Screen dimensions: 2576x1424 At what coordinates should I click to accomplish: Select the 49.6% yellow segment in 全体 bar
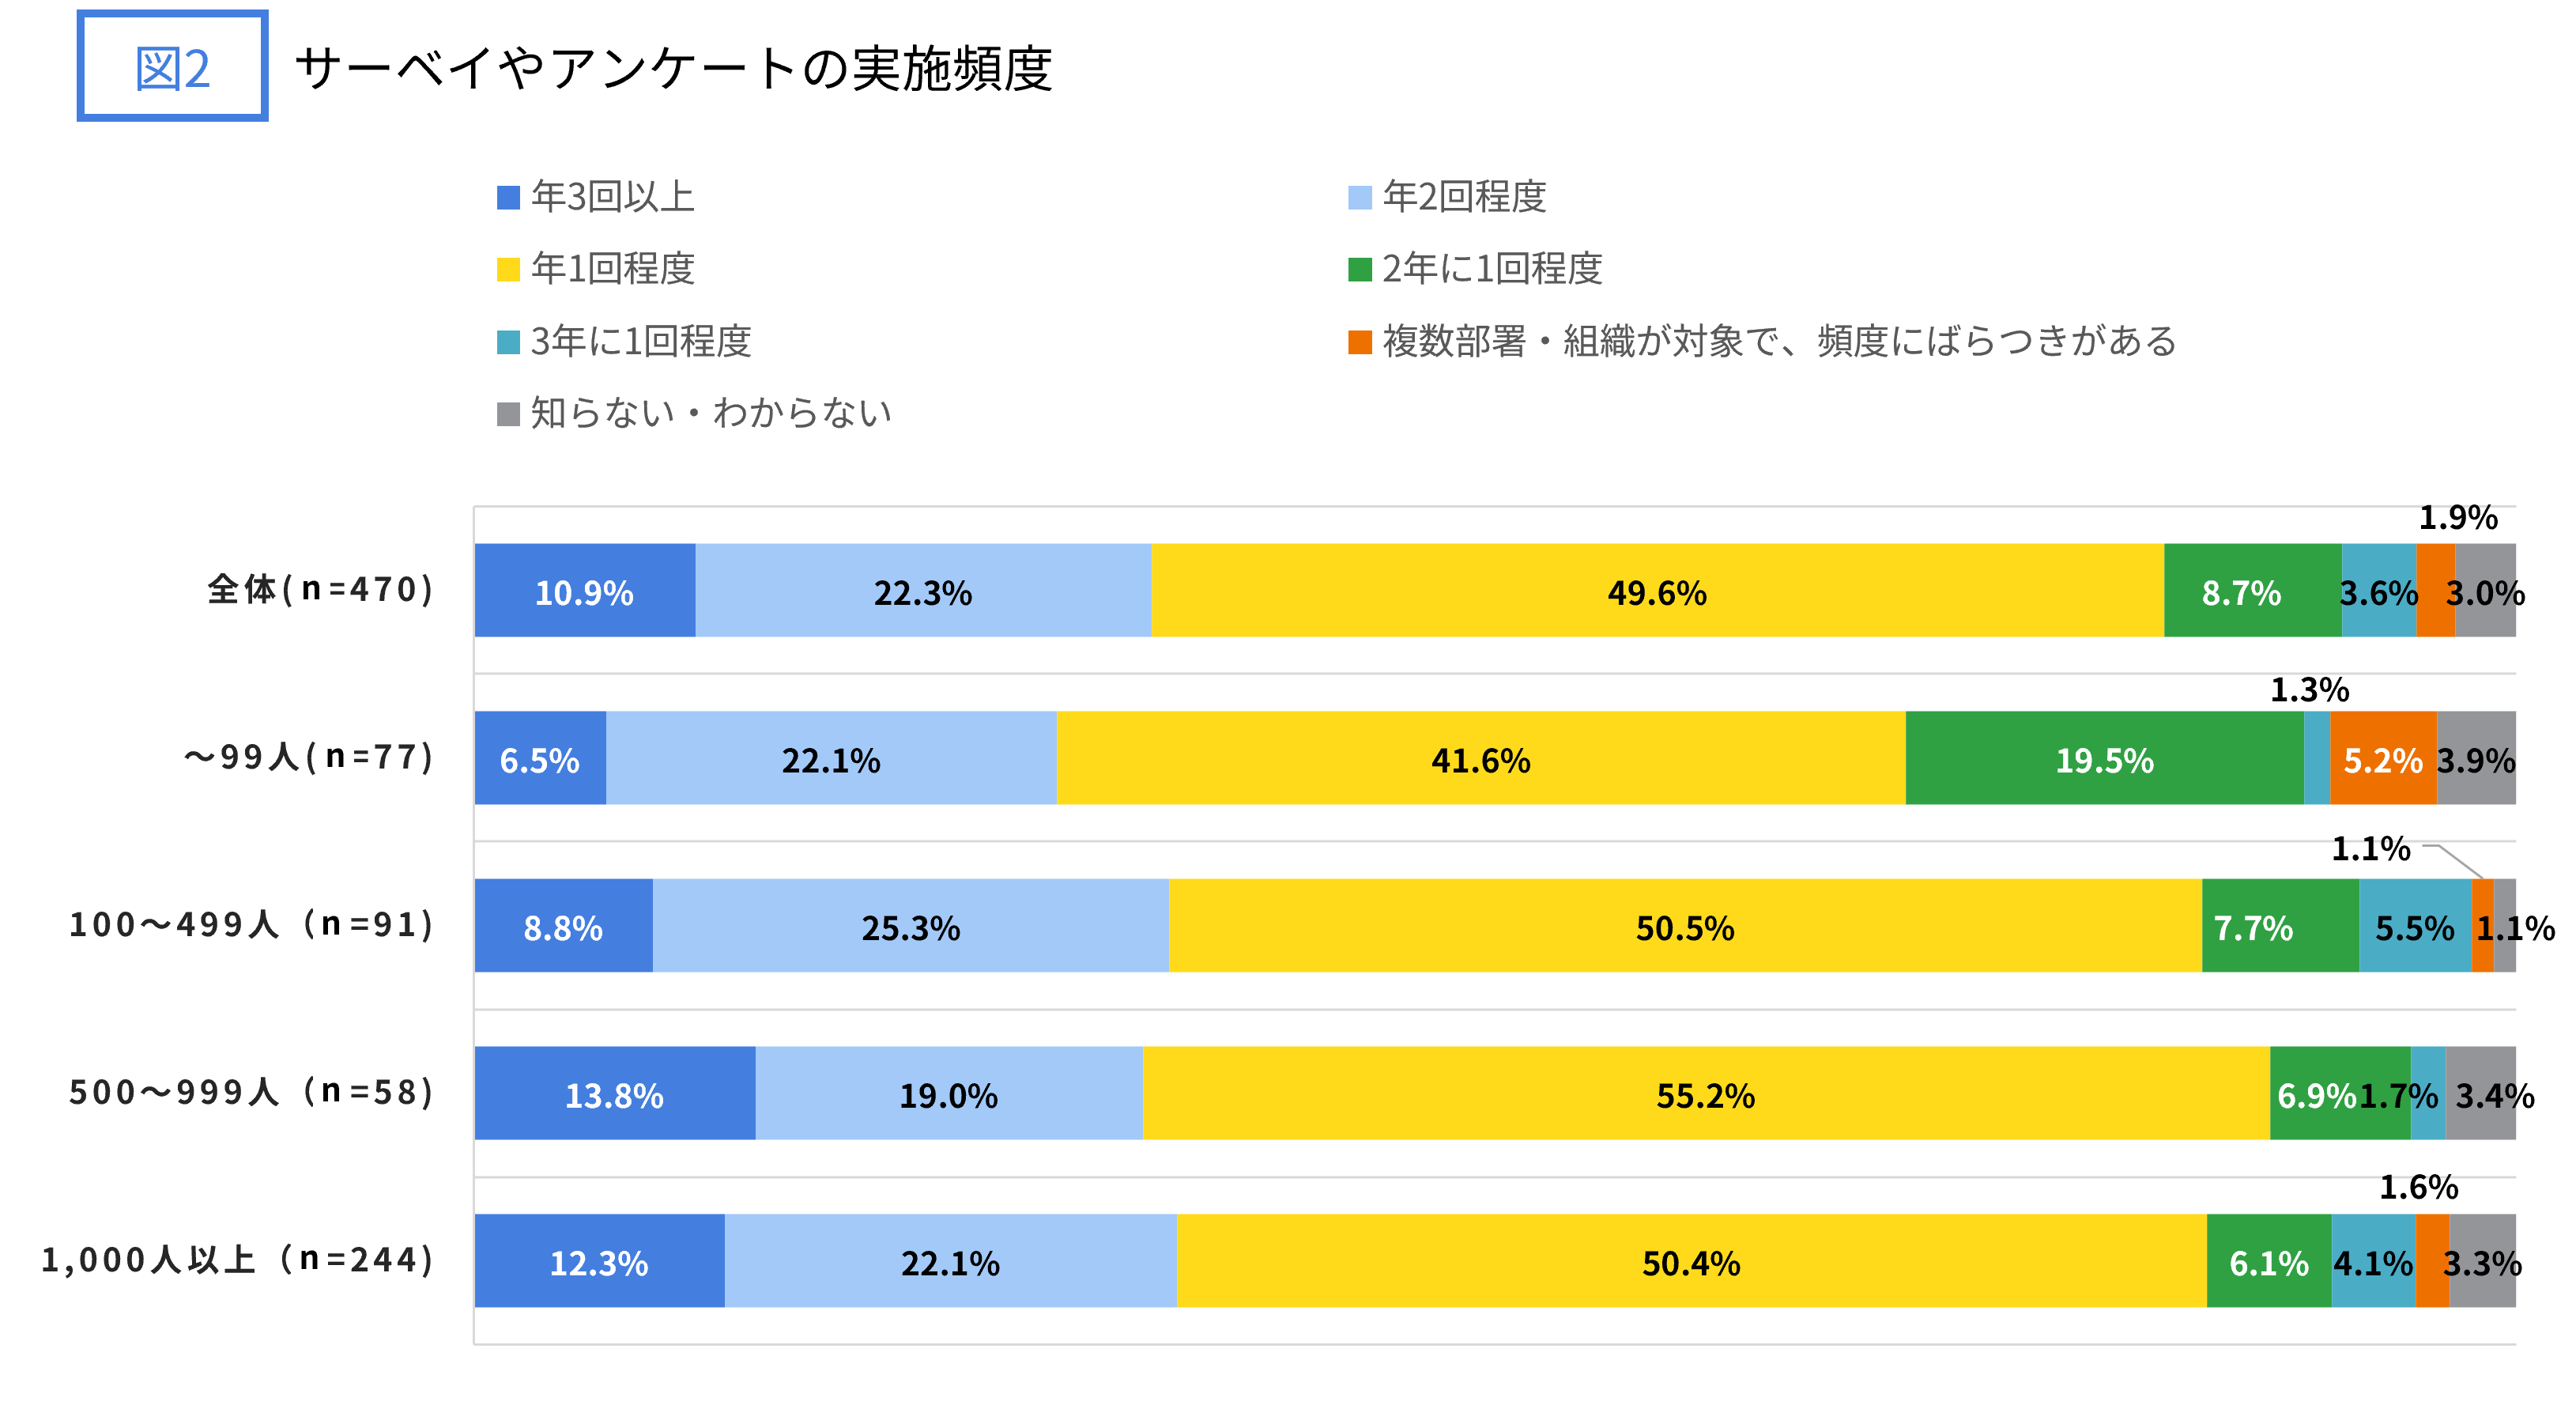(x=1656, y=591)
